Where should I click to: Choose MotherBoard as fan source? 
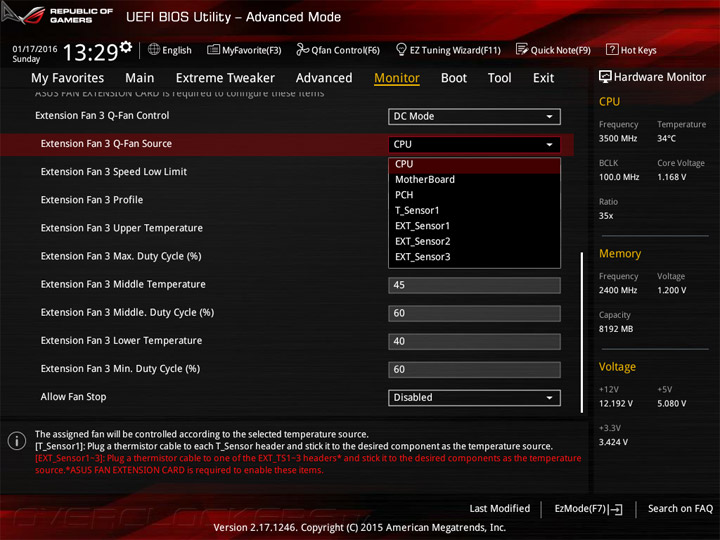pos(474,180)
